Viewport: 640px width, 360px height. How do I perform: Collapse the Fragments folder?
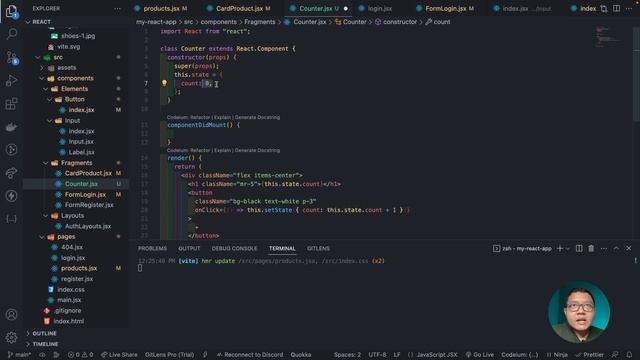(46, 163)
